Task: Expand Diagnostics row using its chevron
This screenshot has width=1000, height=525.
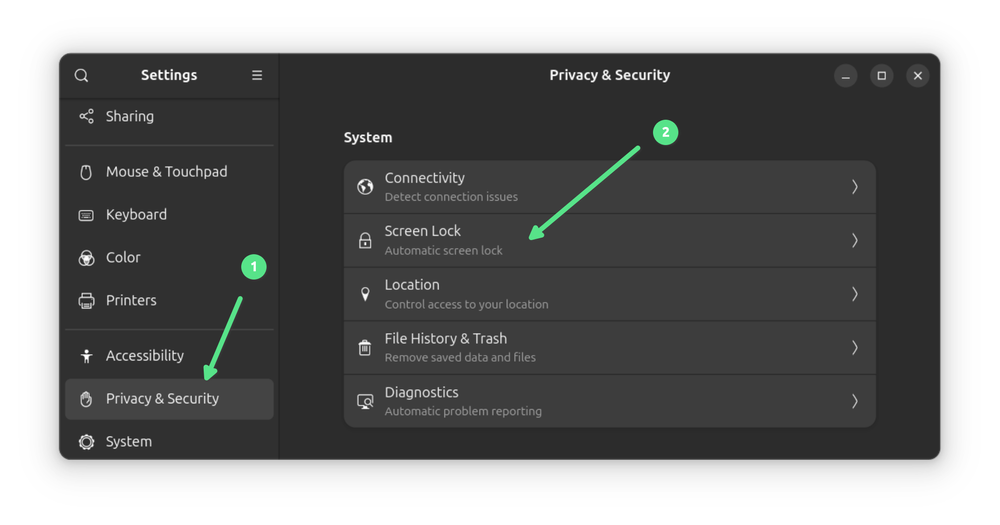Action: click(x=855, y=401)
